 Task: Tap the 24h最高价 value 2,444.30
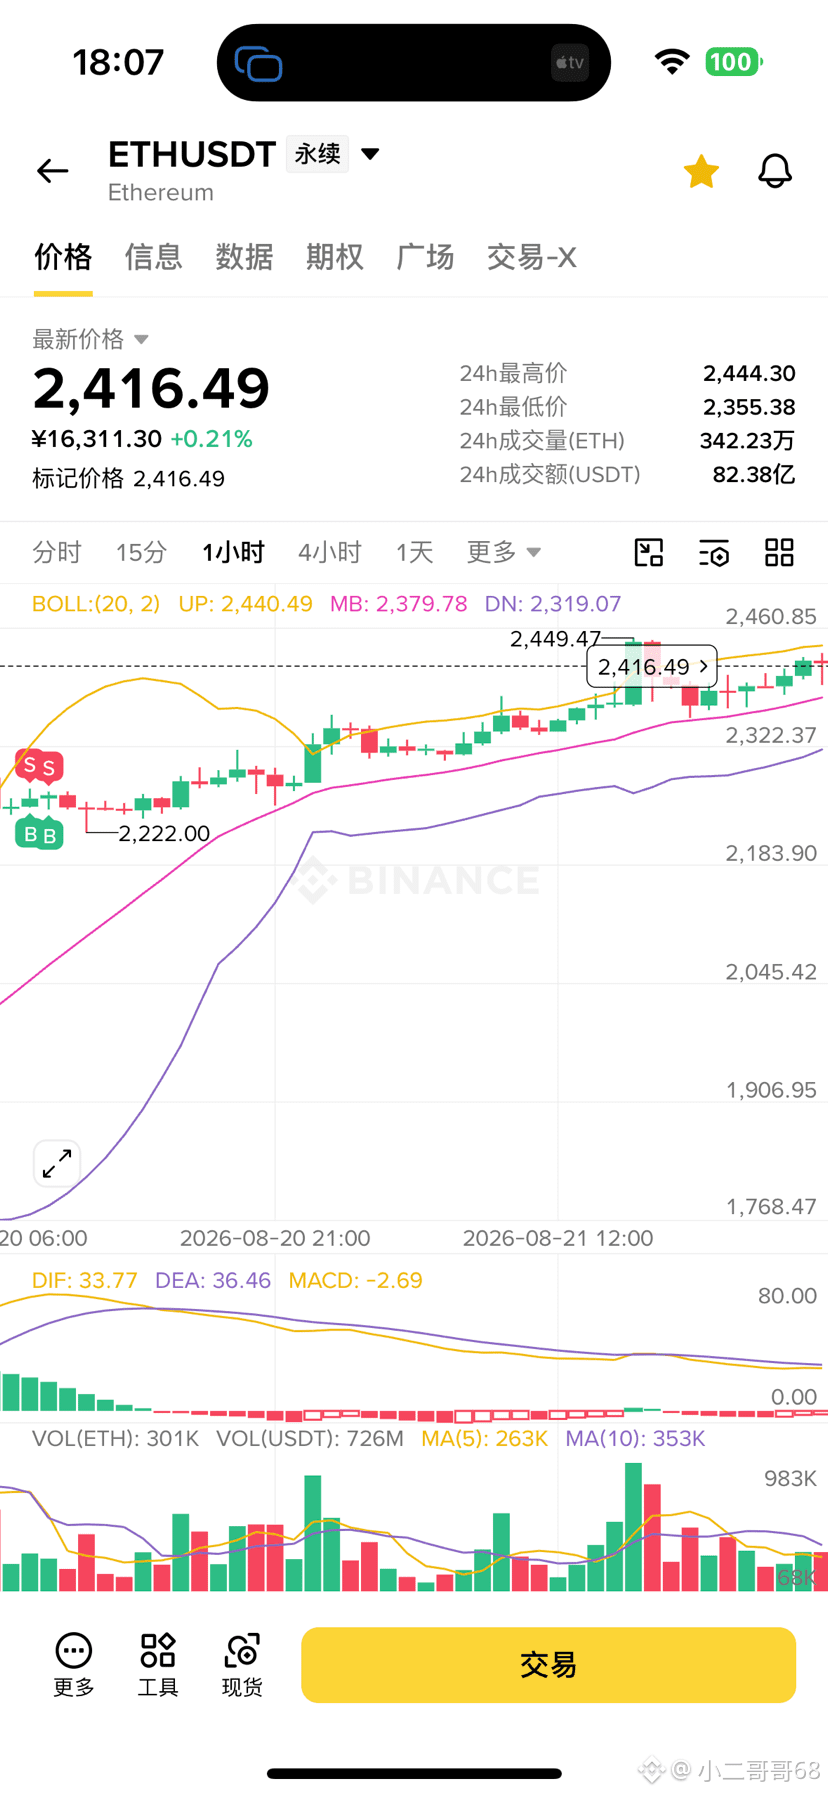749,374
